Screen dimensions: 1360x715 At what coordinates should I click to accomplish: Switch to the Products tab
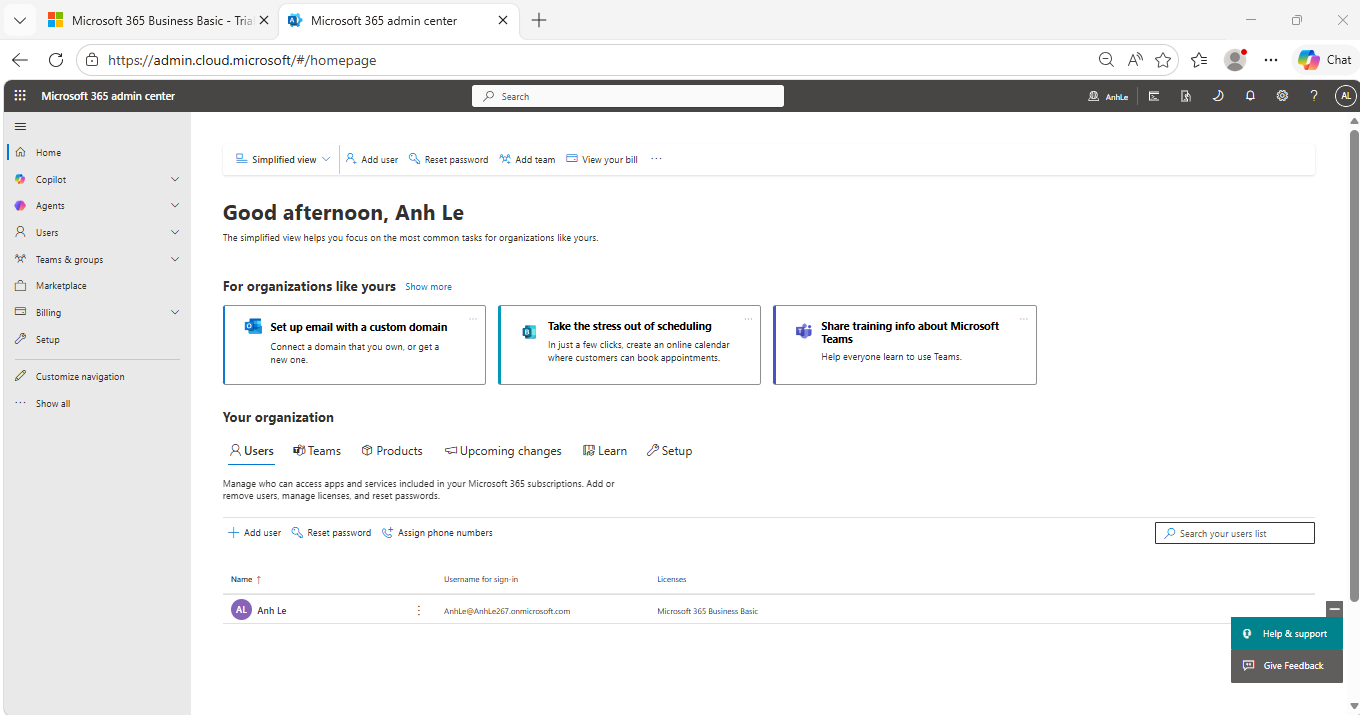point(392,451)
